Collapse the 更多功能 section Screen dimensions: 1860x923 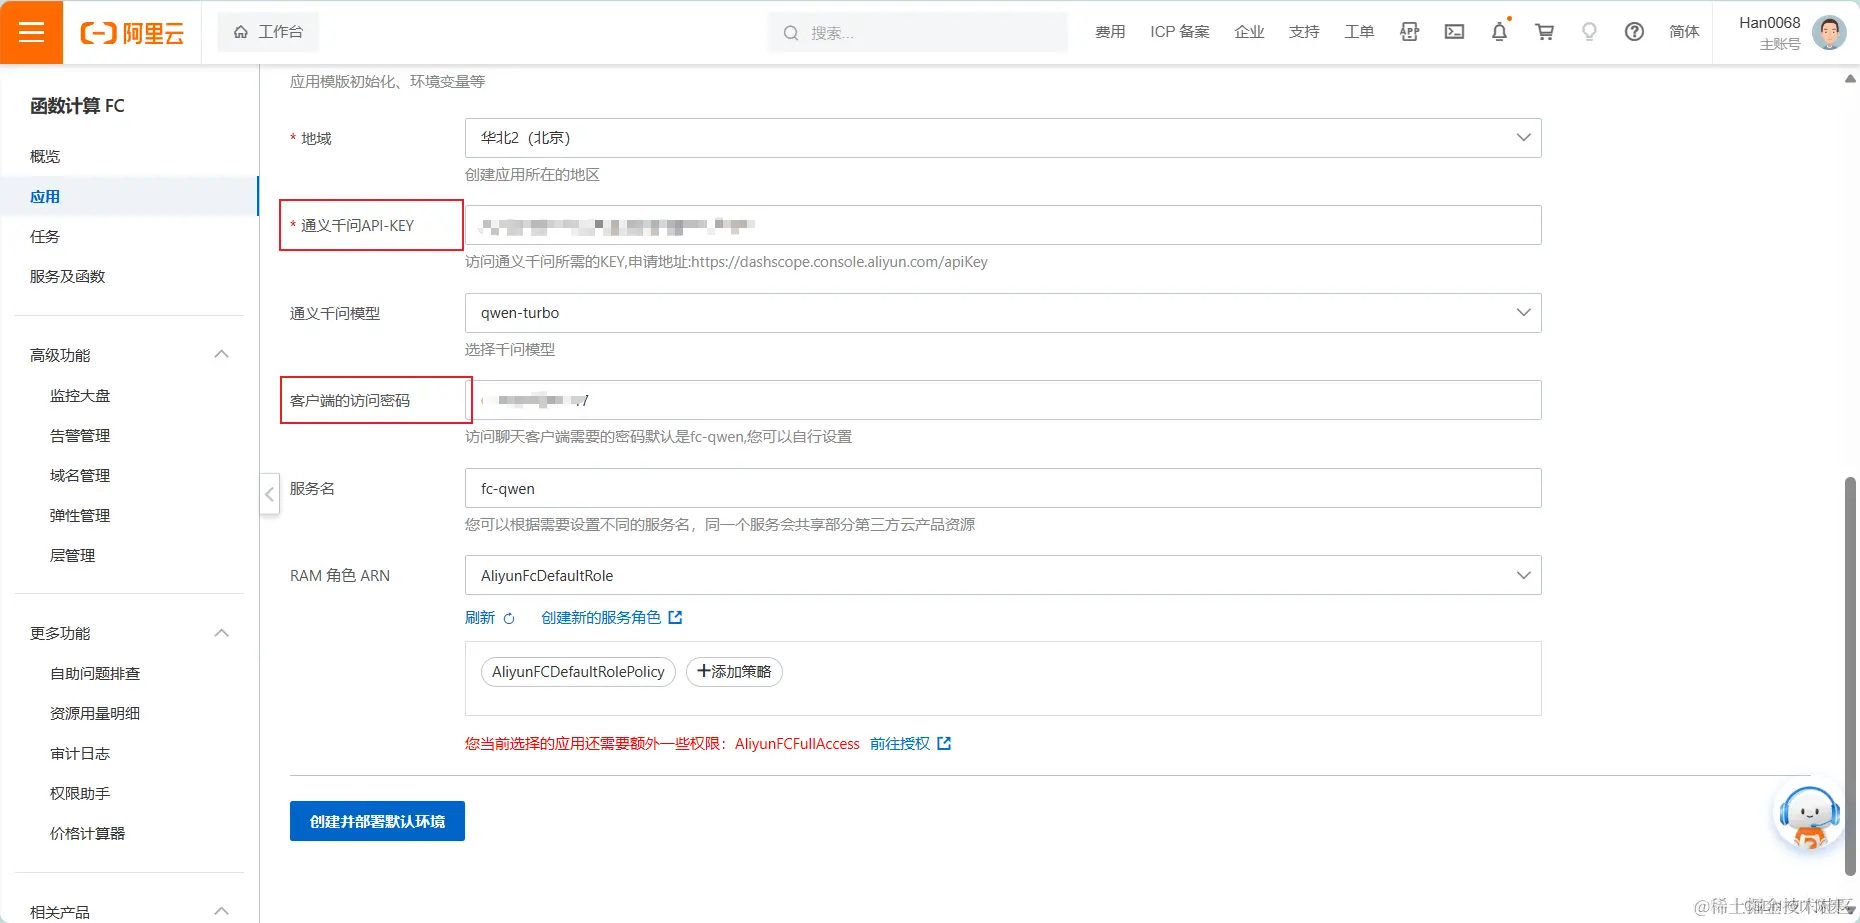click(222, 632)
